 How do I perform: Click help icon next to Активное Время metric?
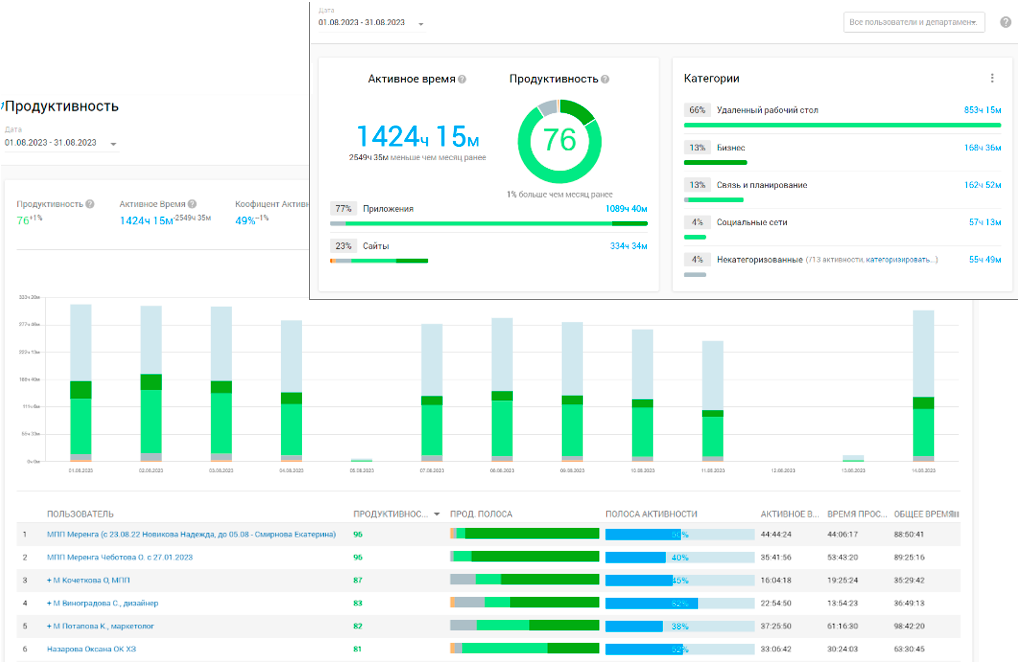192,204
